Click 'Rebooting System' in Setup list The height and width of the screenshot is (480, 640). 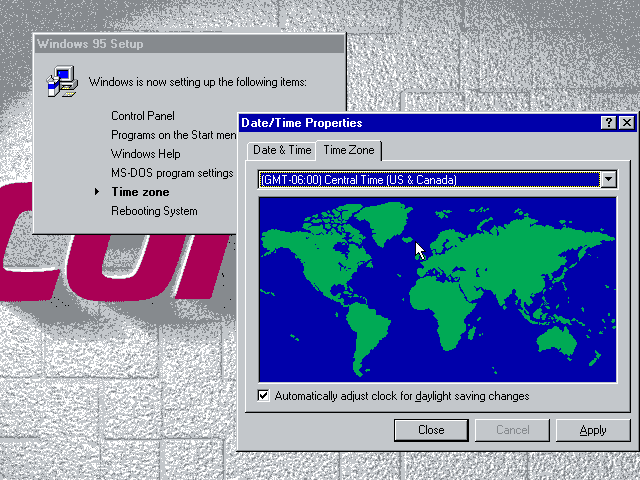154,211
